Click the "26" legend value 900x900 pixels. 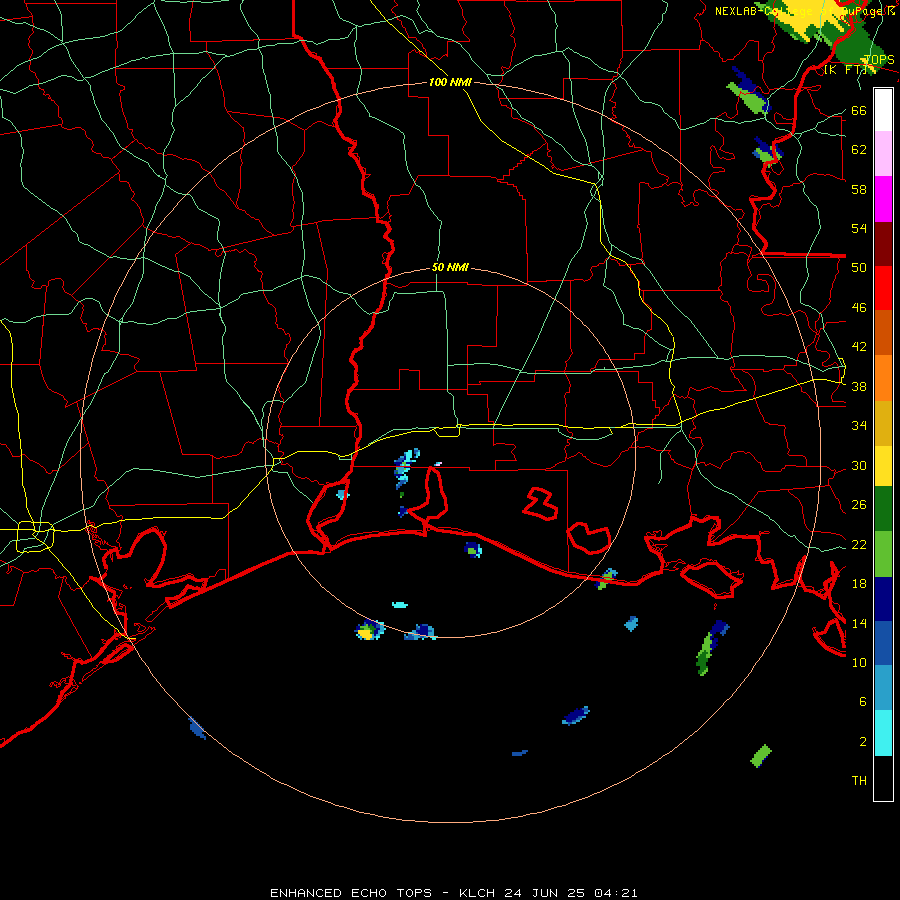859,505
